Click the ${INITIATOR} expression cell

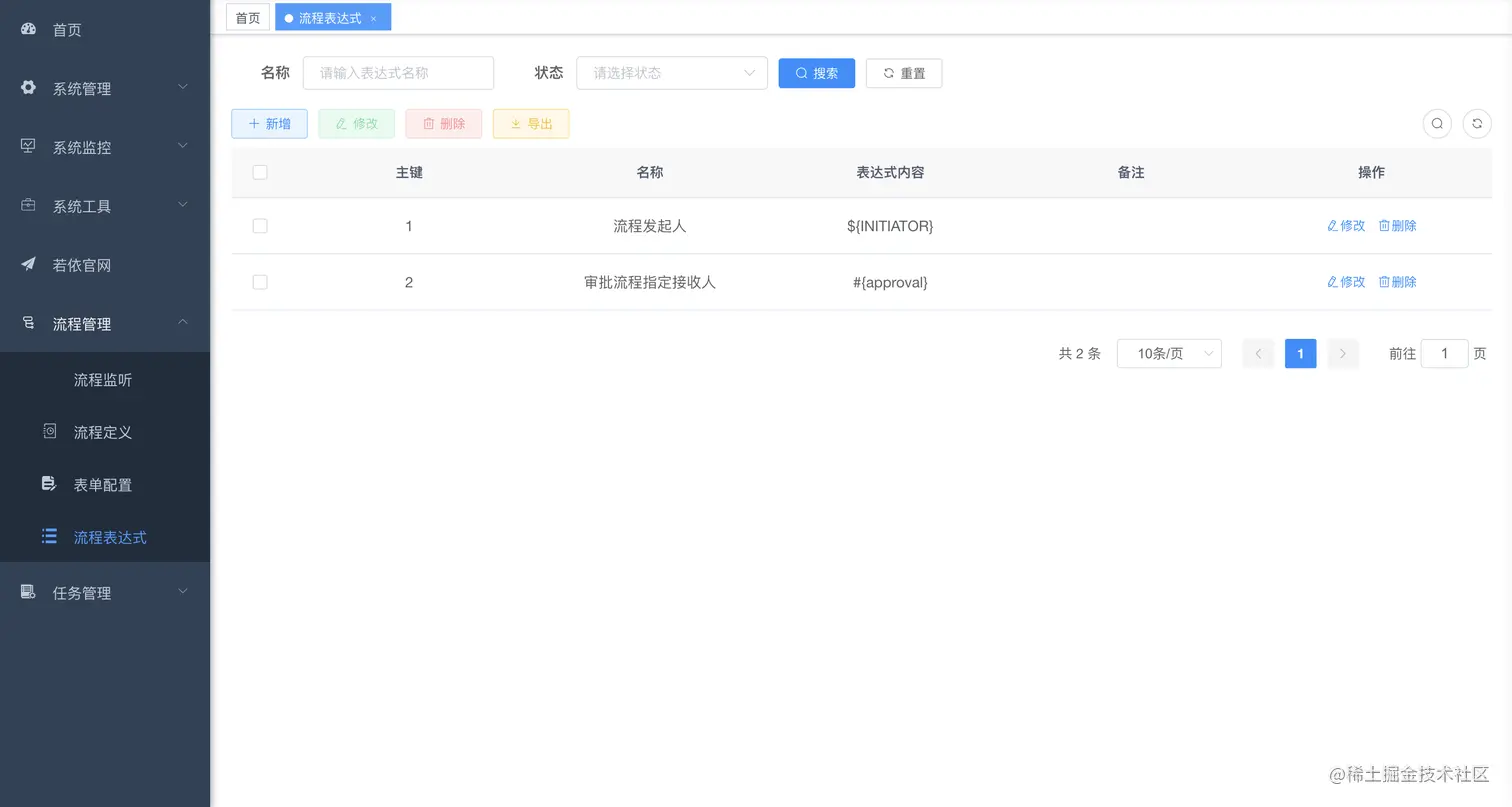coord(890,226)
